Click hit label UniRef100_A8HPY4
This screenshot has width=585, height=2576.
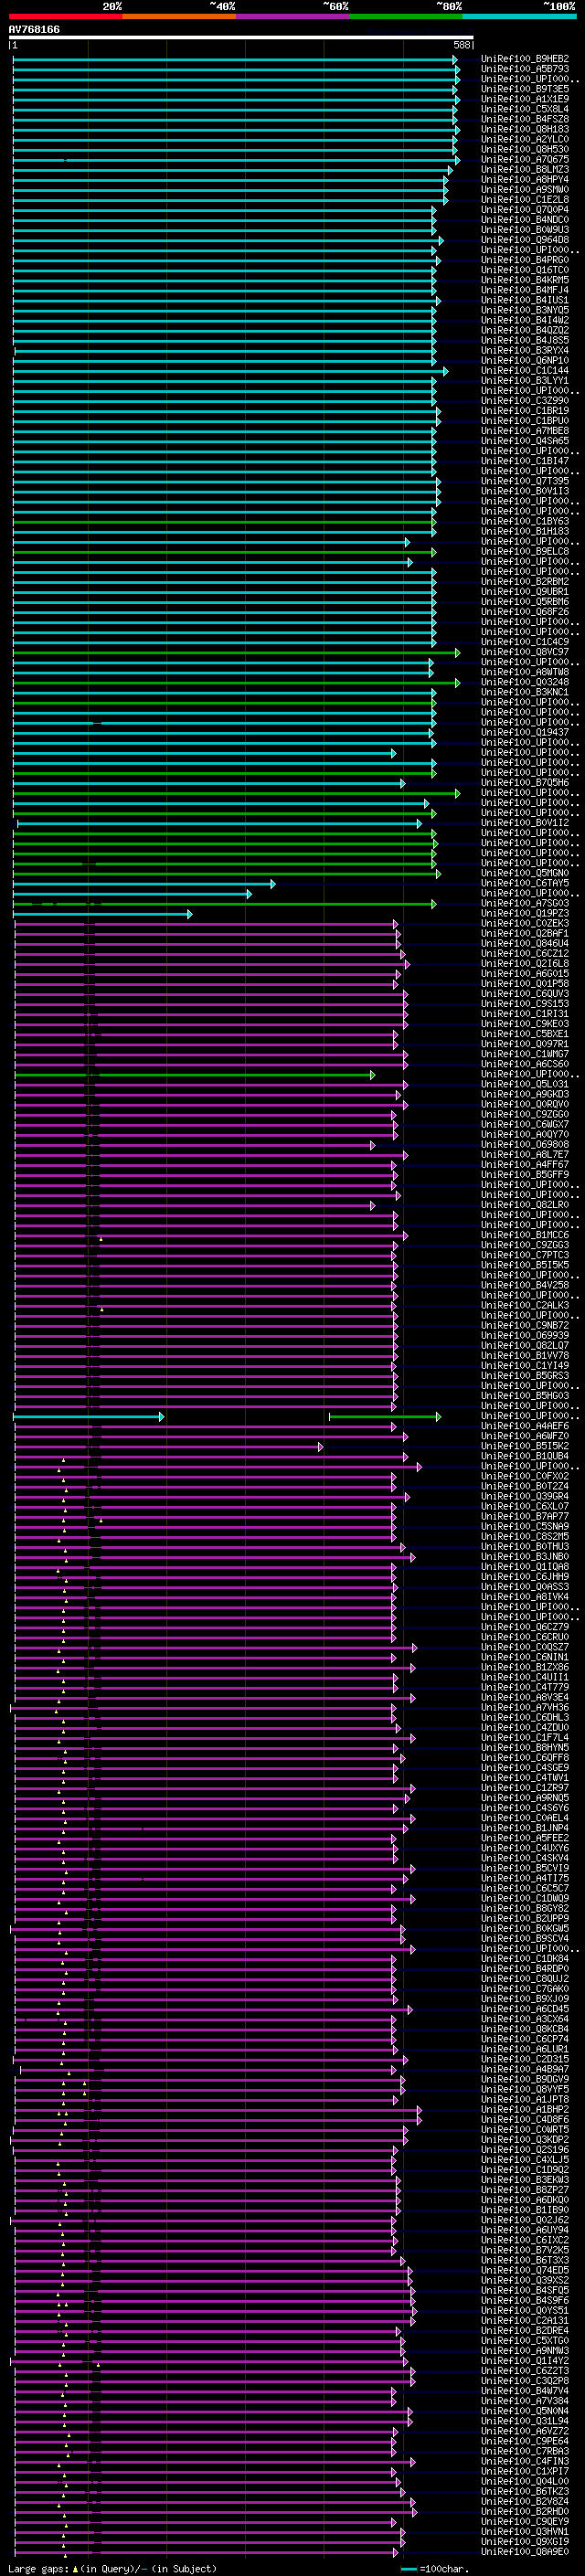(524, 179)
